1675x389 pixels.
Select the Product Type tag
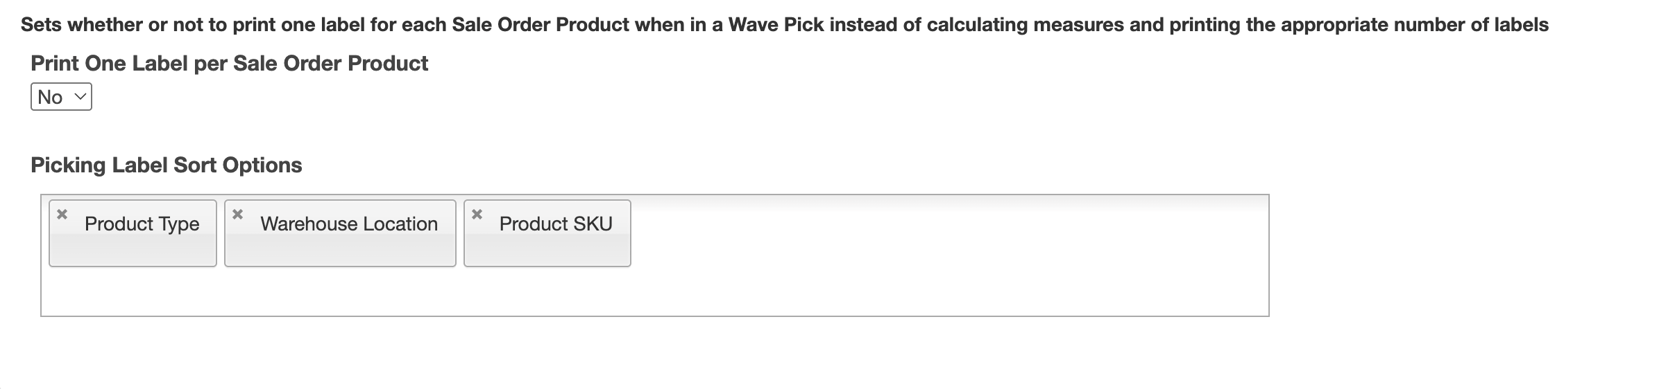coord(133,233)
